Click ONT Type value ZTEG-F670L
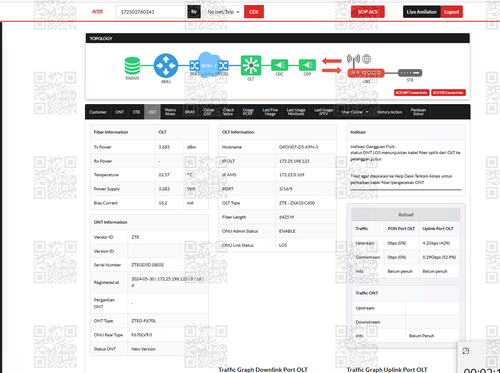Viewport: 500px width, 373px height. (144, 321)
